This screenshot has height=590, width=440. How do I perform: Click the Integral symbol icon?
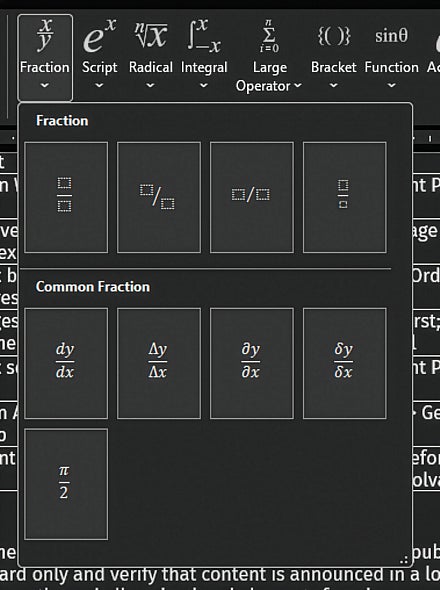point(204,36)
